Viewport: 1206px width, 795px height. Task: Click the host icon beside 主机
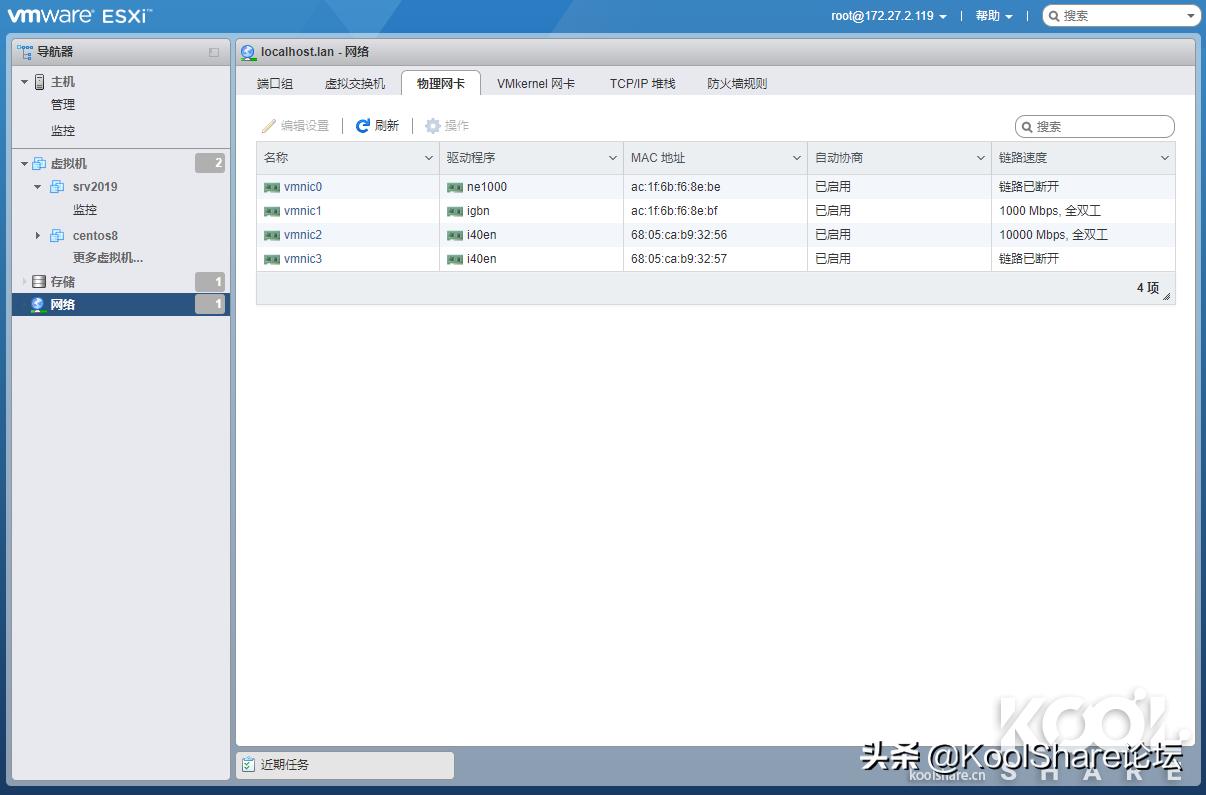(x=40, y=81)
